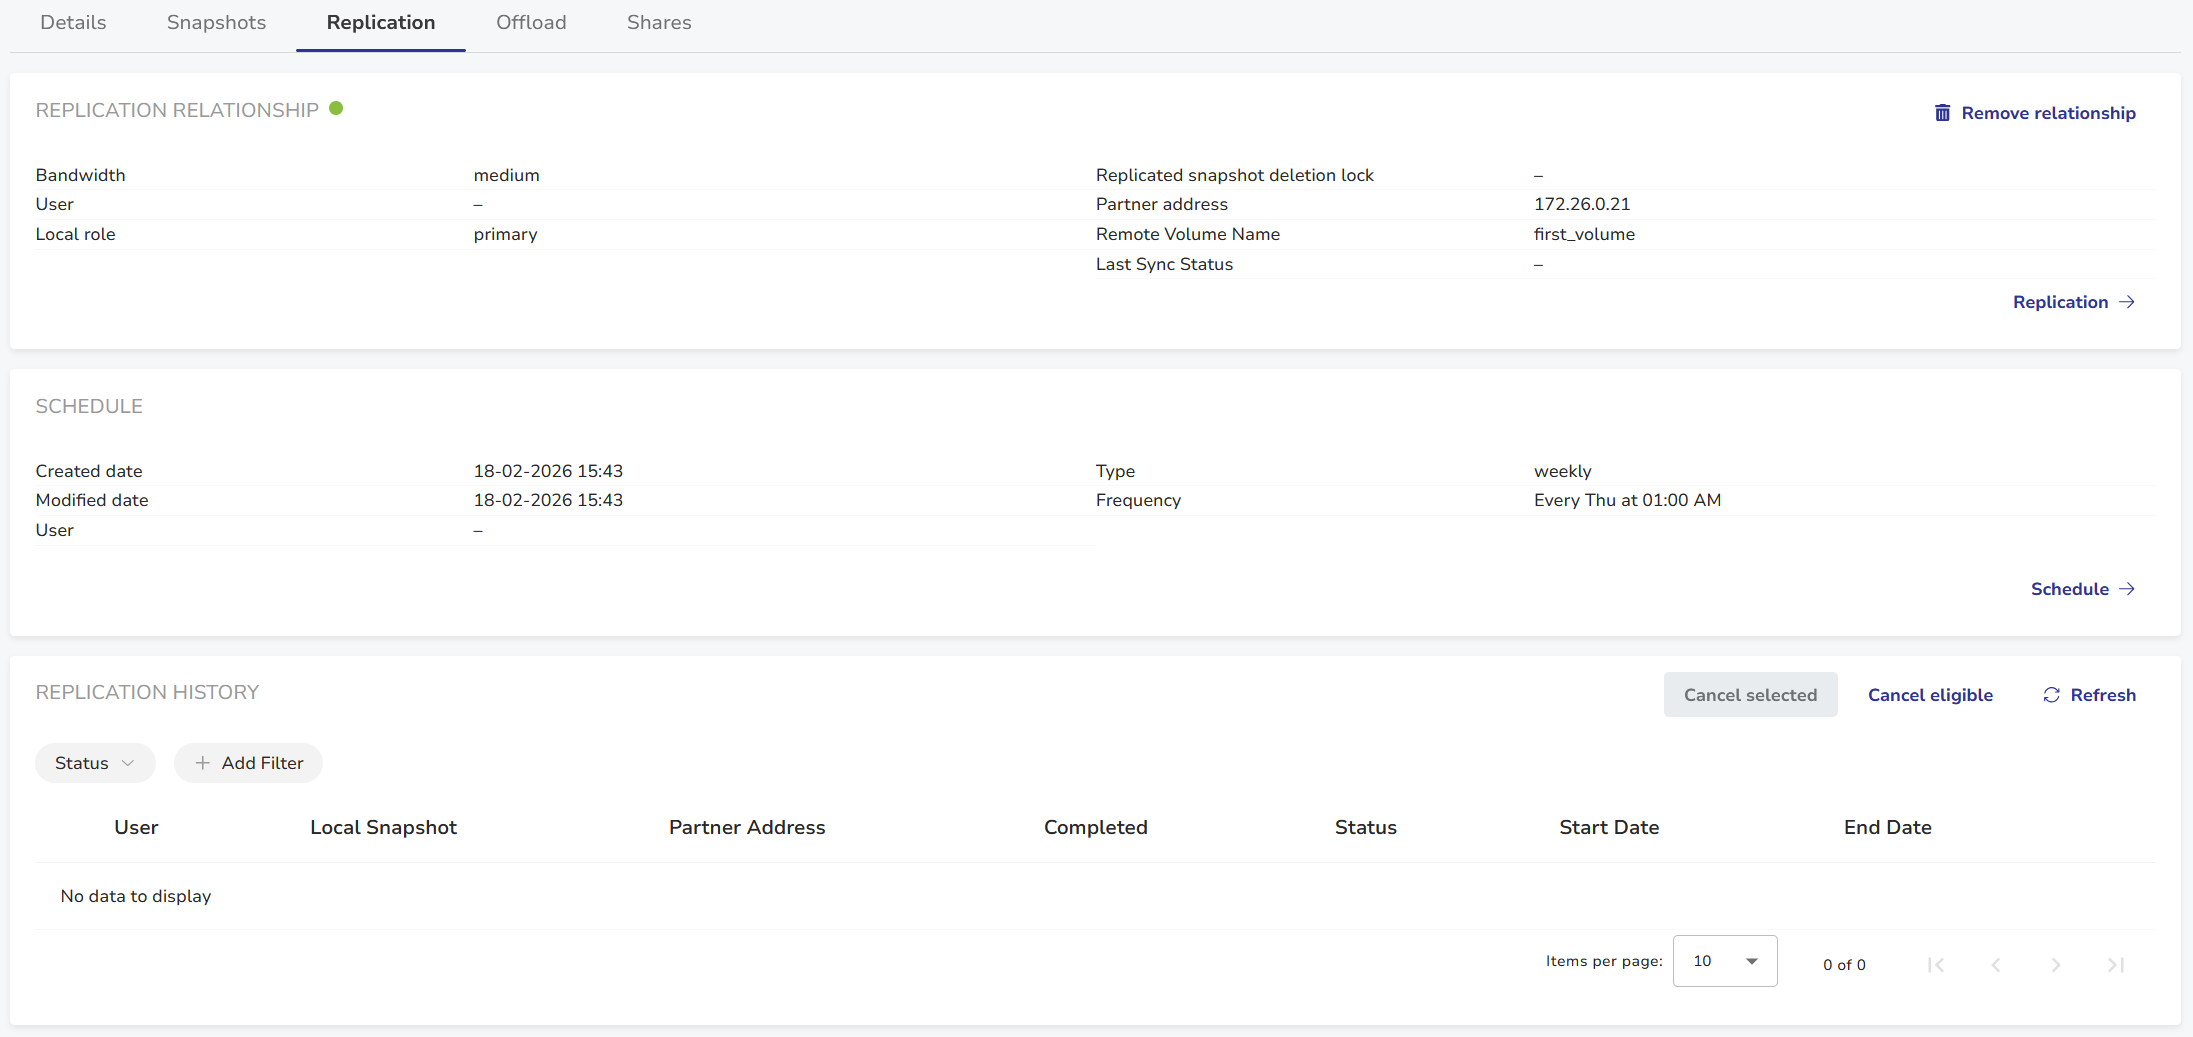Go to previous page of history
This screenshot has width=2193, height=1037.
click(1996, 964)
